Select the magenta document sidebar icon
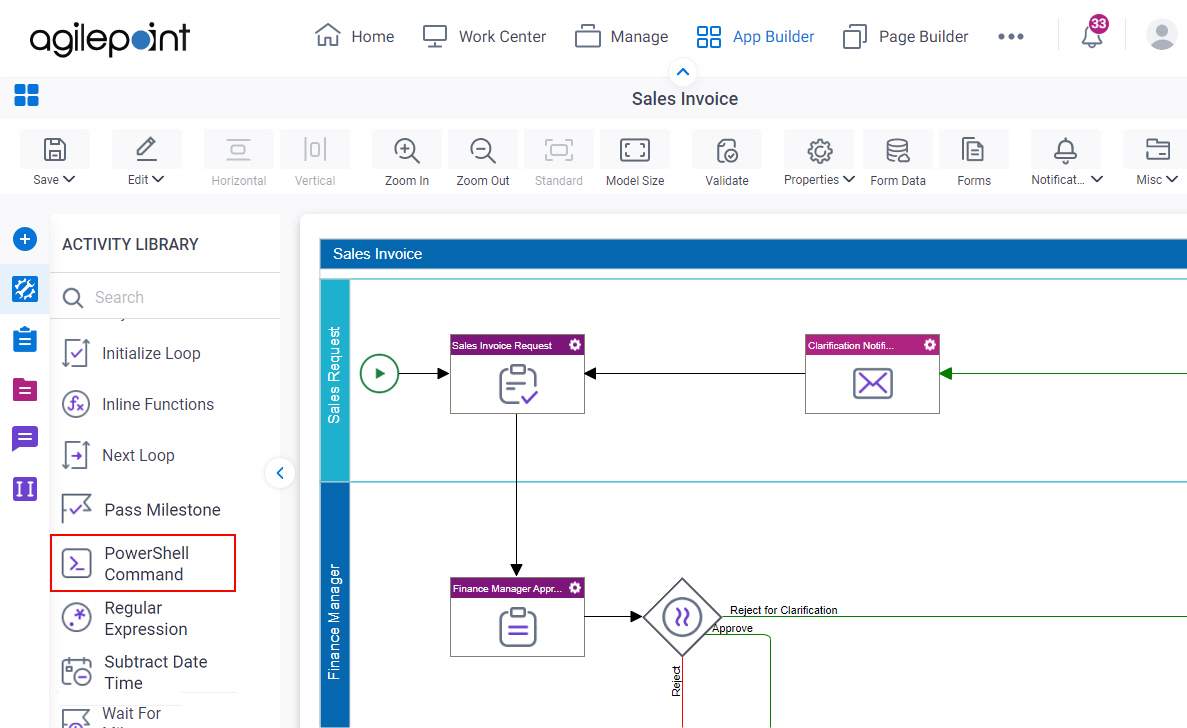 (x=25, y=389)
